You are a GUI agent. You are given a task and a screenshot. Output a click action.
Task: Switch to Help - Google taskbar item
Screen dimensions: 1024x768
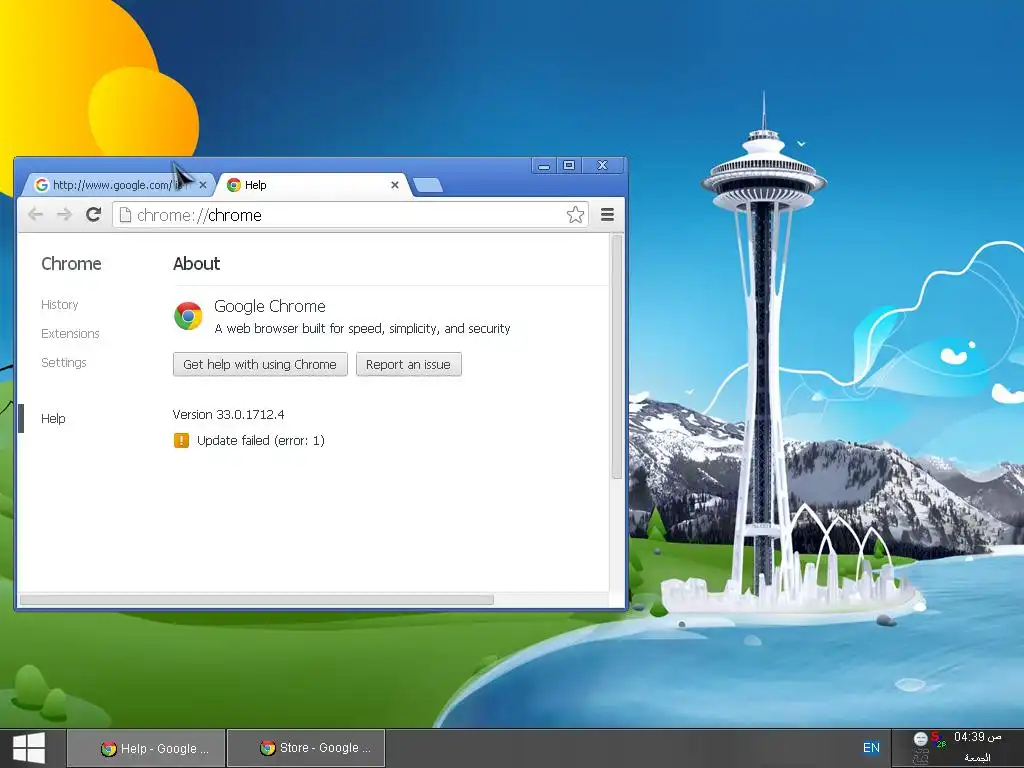(x=146, y=748)
